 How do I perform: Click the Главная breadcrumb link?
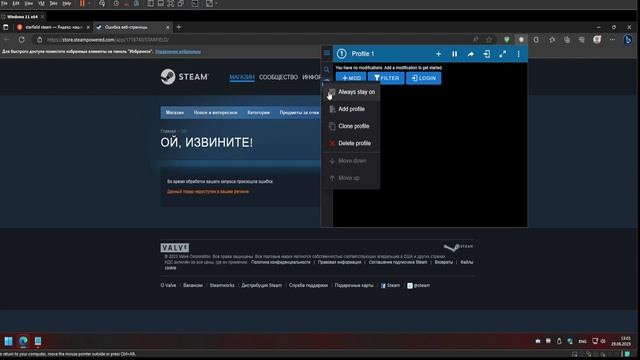point(168,131)
